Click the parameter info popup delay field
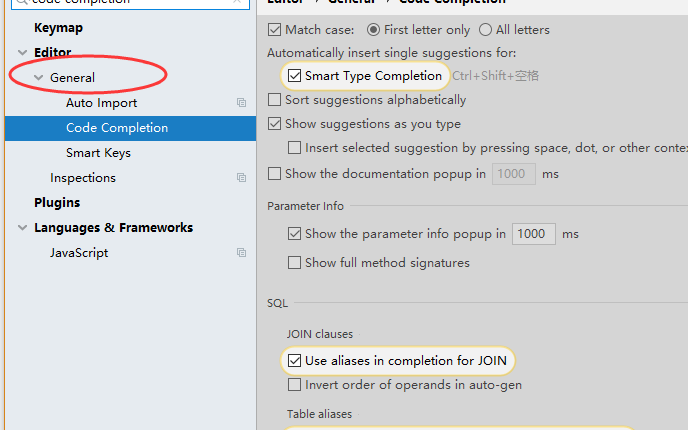Image resolution: width=688 pixels, height=430 pixels. (533, 234)
